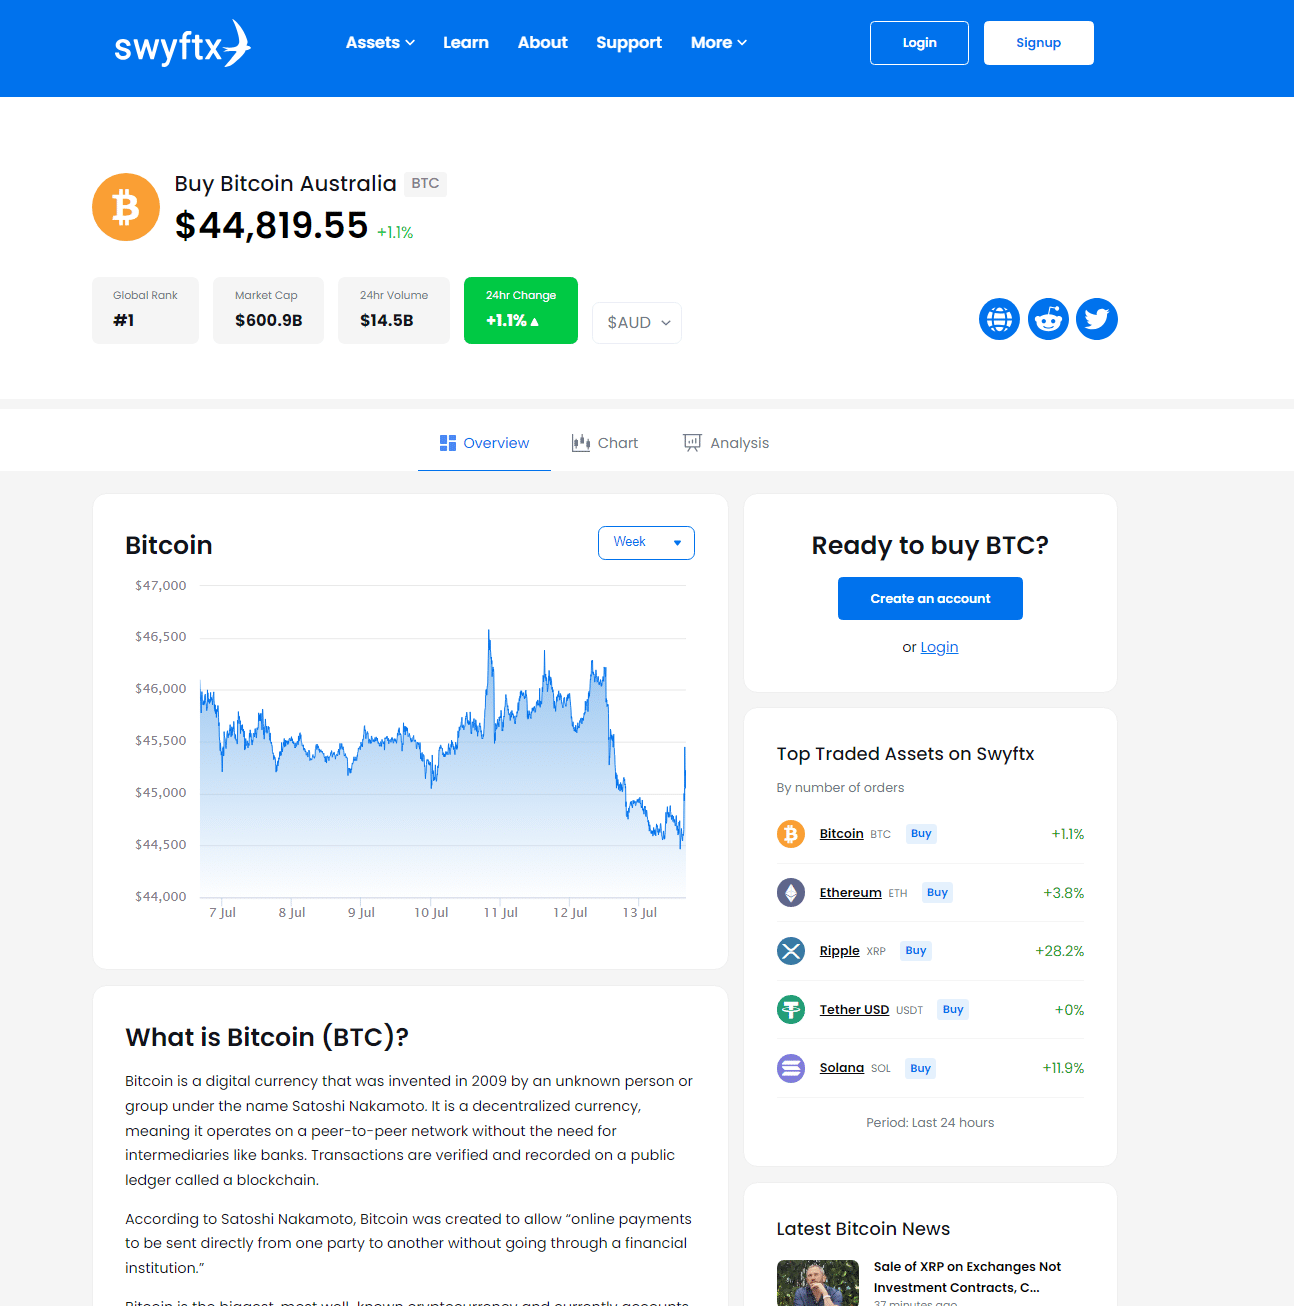The width and height of the screenshot is (1294, 1306).
Task: Click the Buy button next to Bitcoin BTC
Action: click(x=921, y=834)
